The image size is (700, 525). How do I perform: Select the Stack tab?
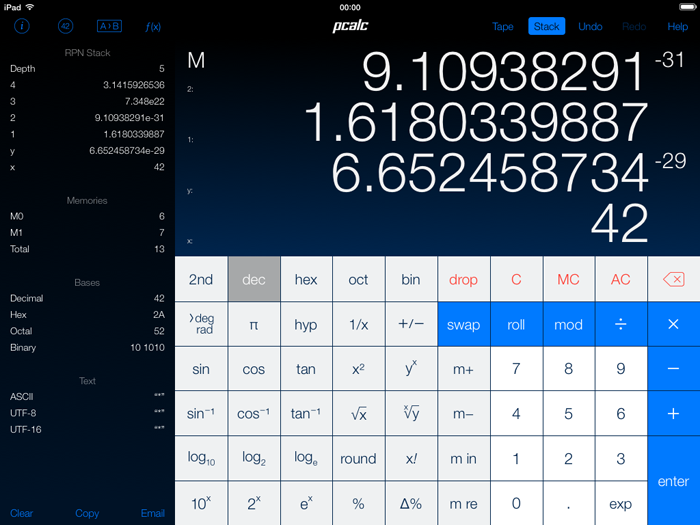546,27
